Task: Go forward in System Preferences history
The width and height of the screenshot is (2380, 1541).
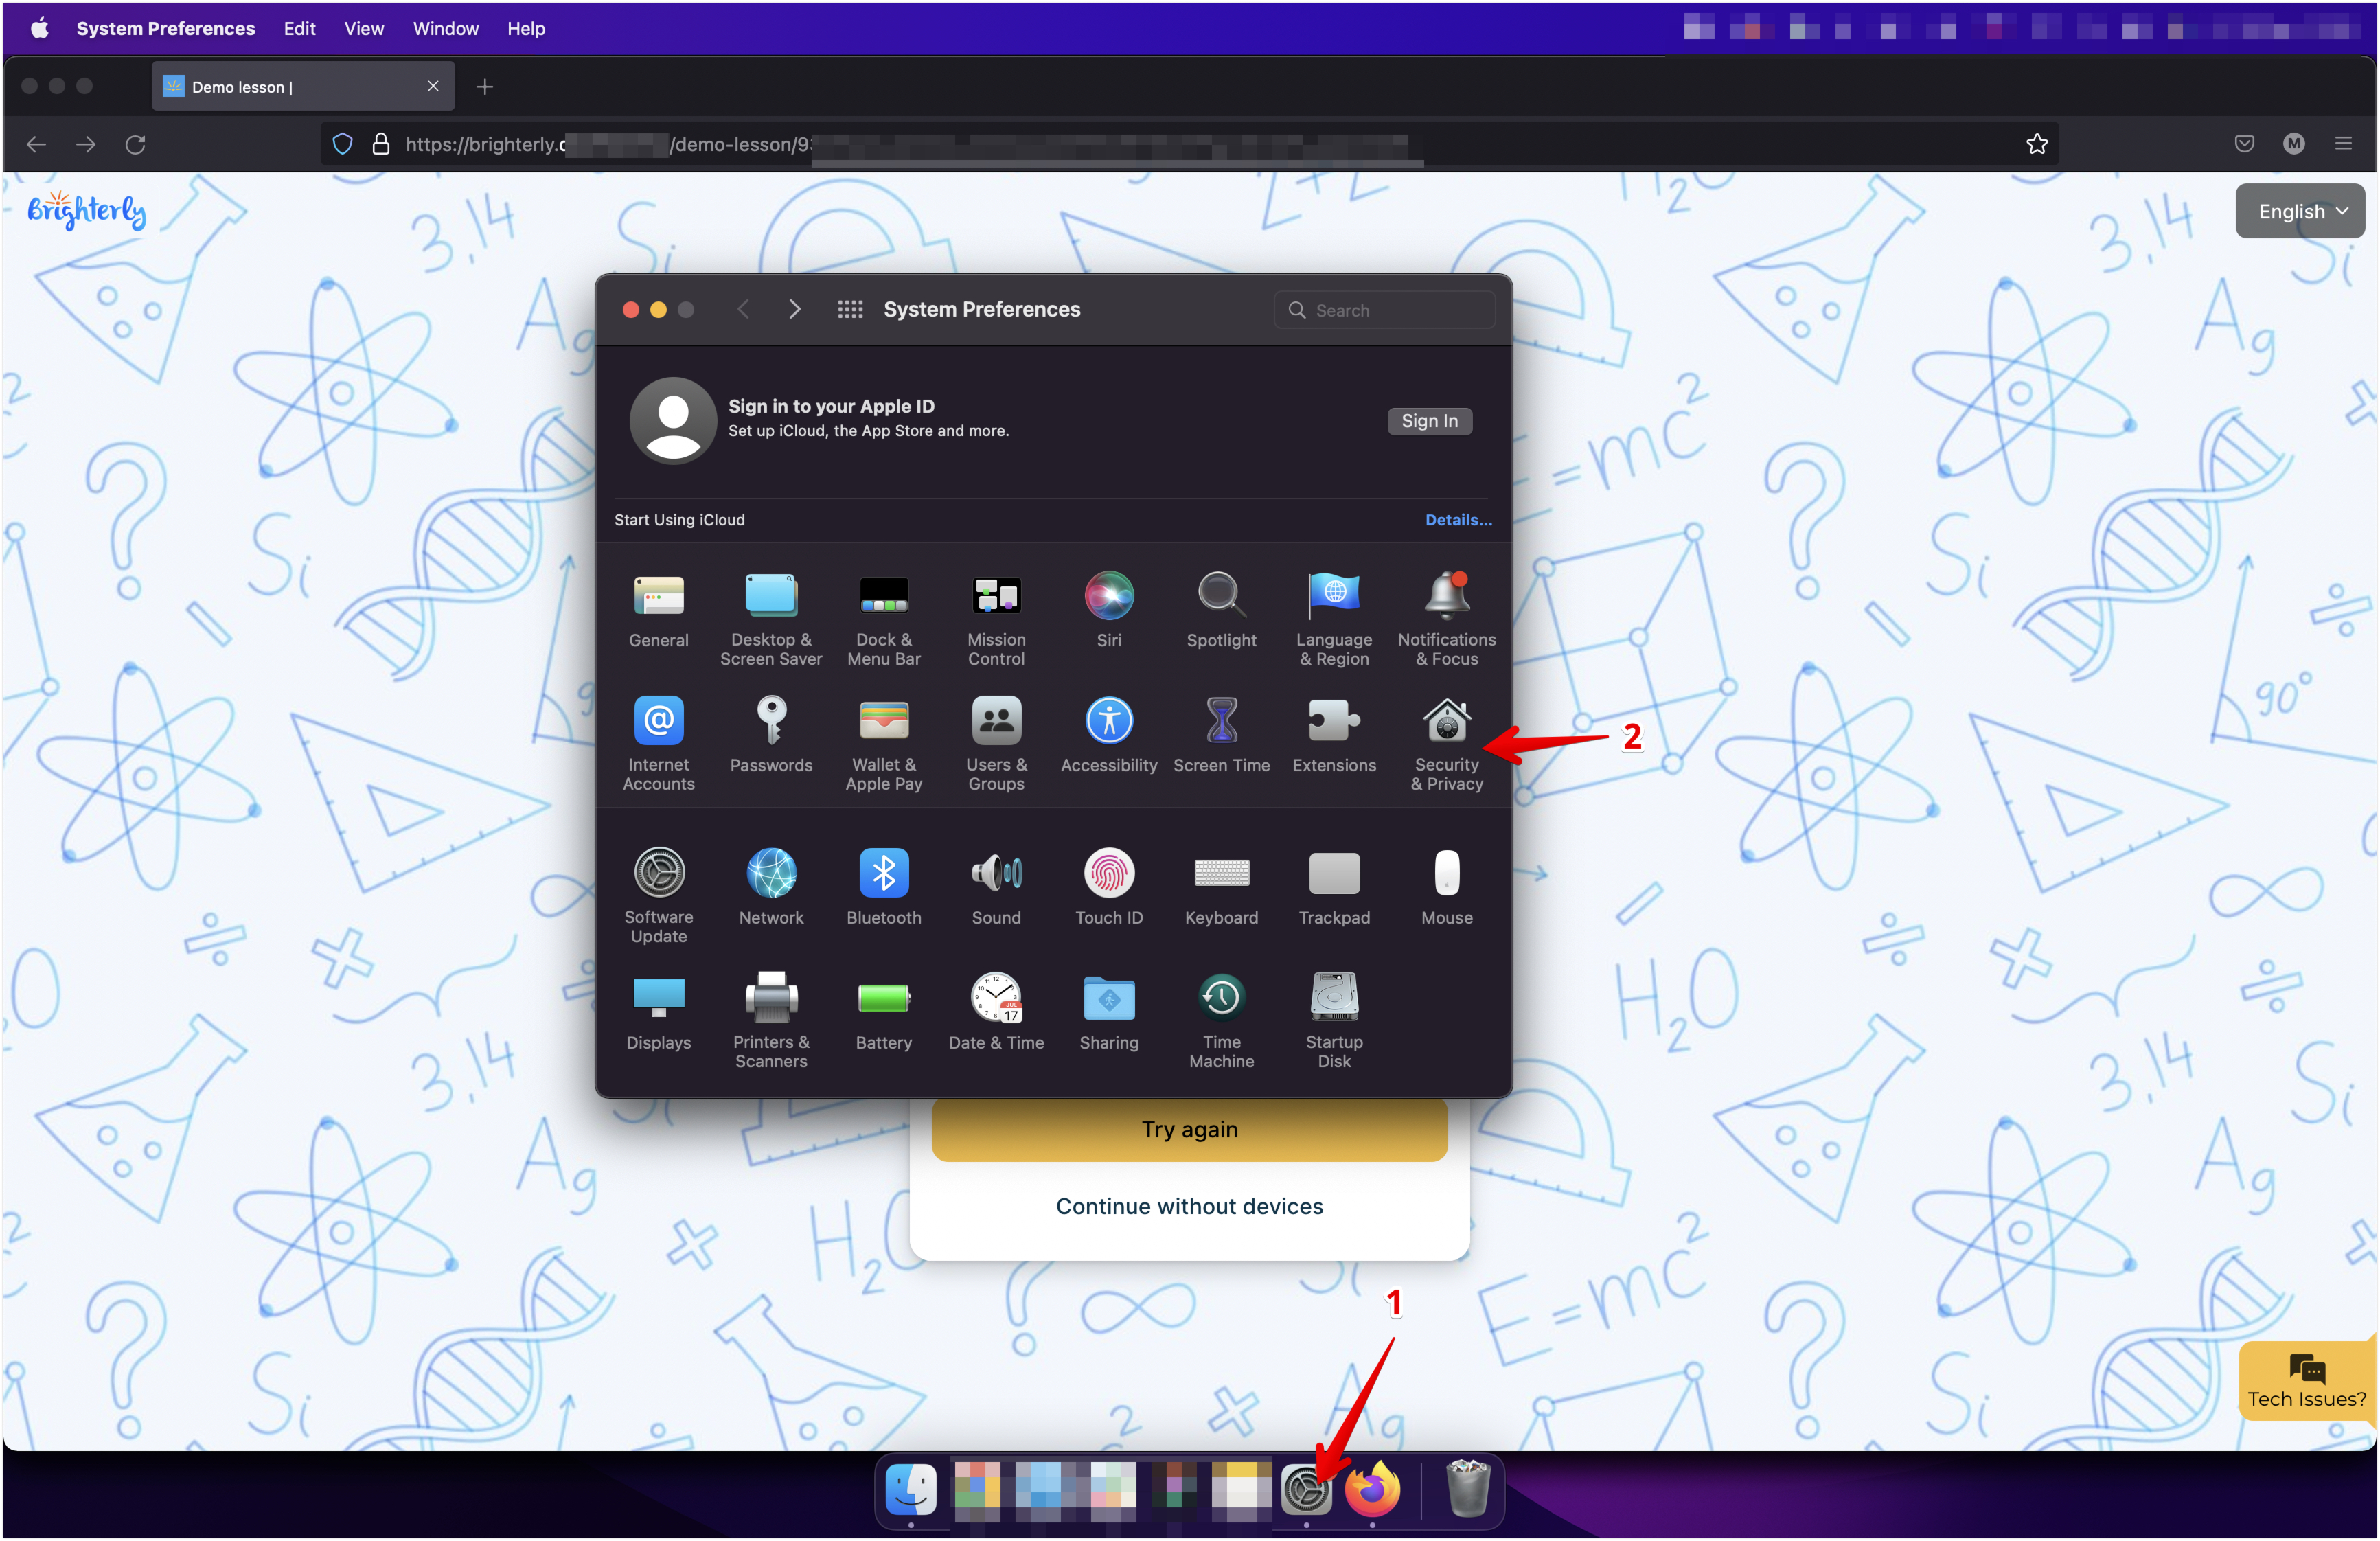Action: (x=795, y=309)
